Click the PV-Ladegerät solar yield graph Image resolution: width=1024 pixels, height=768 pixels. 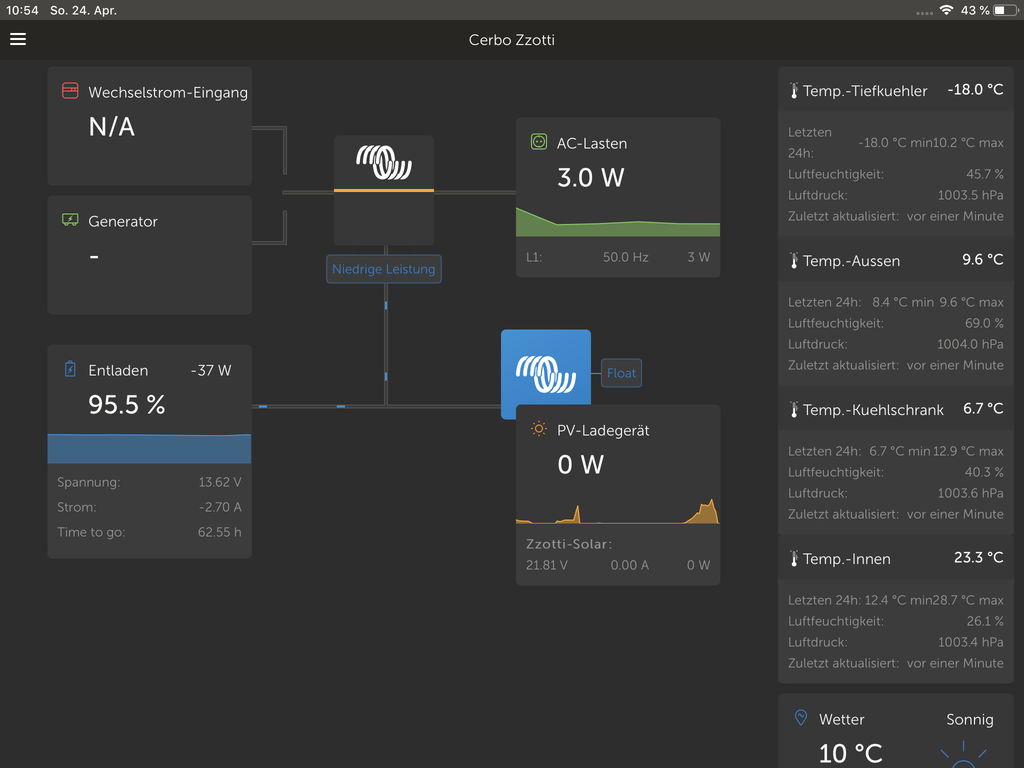click(x=618, y=511)
